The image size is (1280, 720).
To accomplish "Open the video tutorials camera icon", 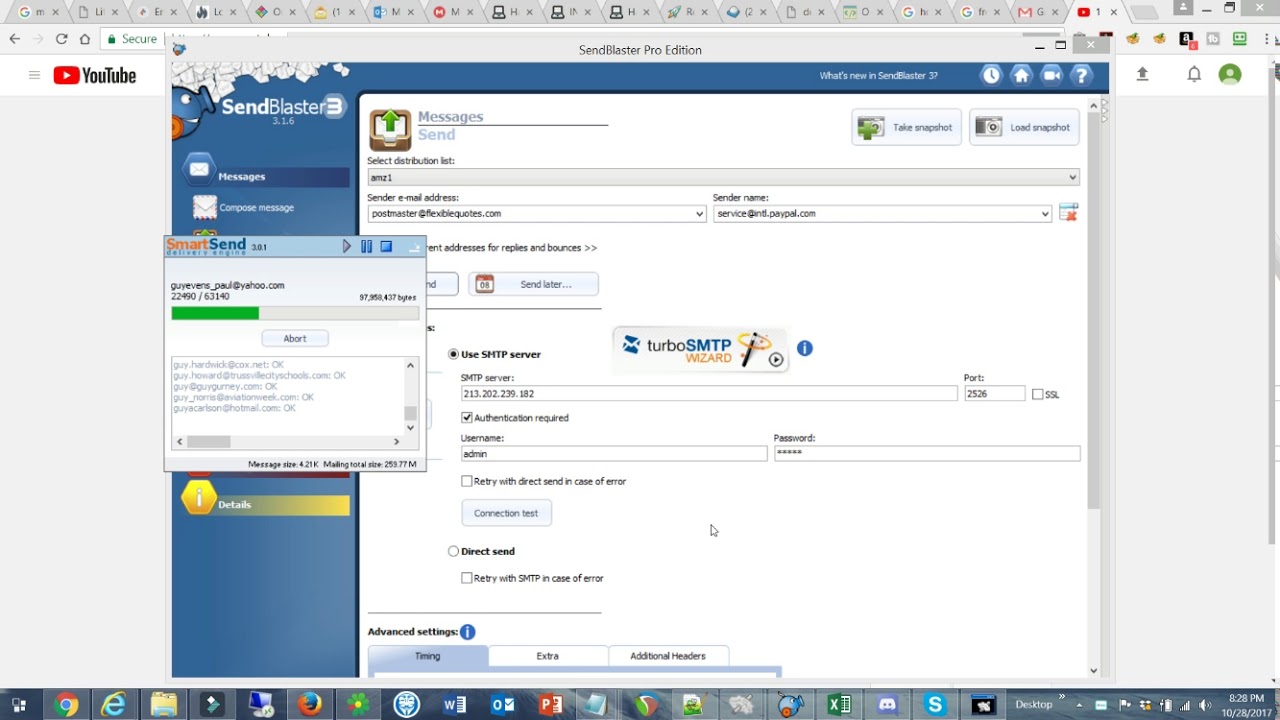I will [1051, 75].
